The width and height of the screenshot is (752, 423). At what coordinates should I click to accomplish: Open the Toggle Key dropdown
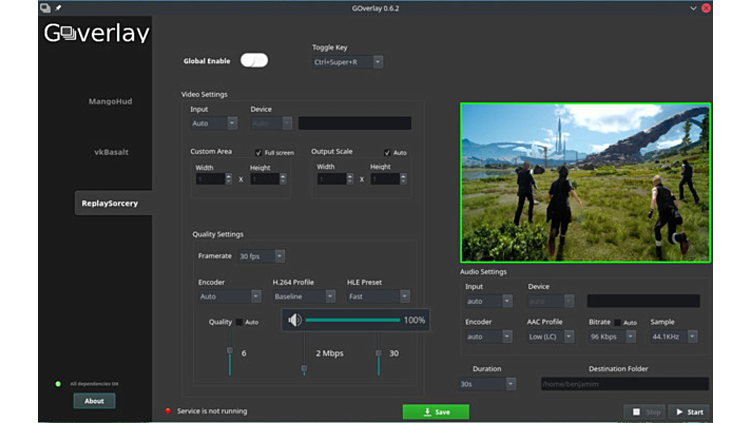click(x=348, y=62)
